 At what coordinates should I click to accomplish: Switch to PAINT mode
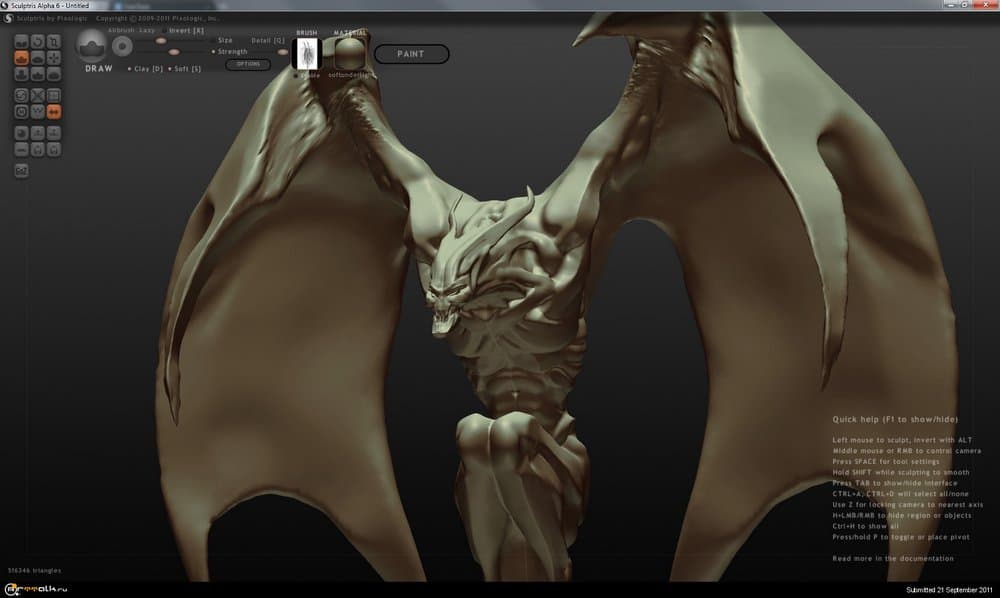pos(410,54)
